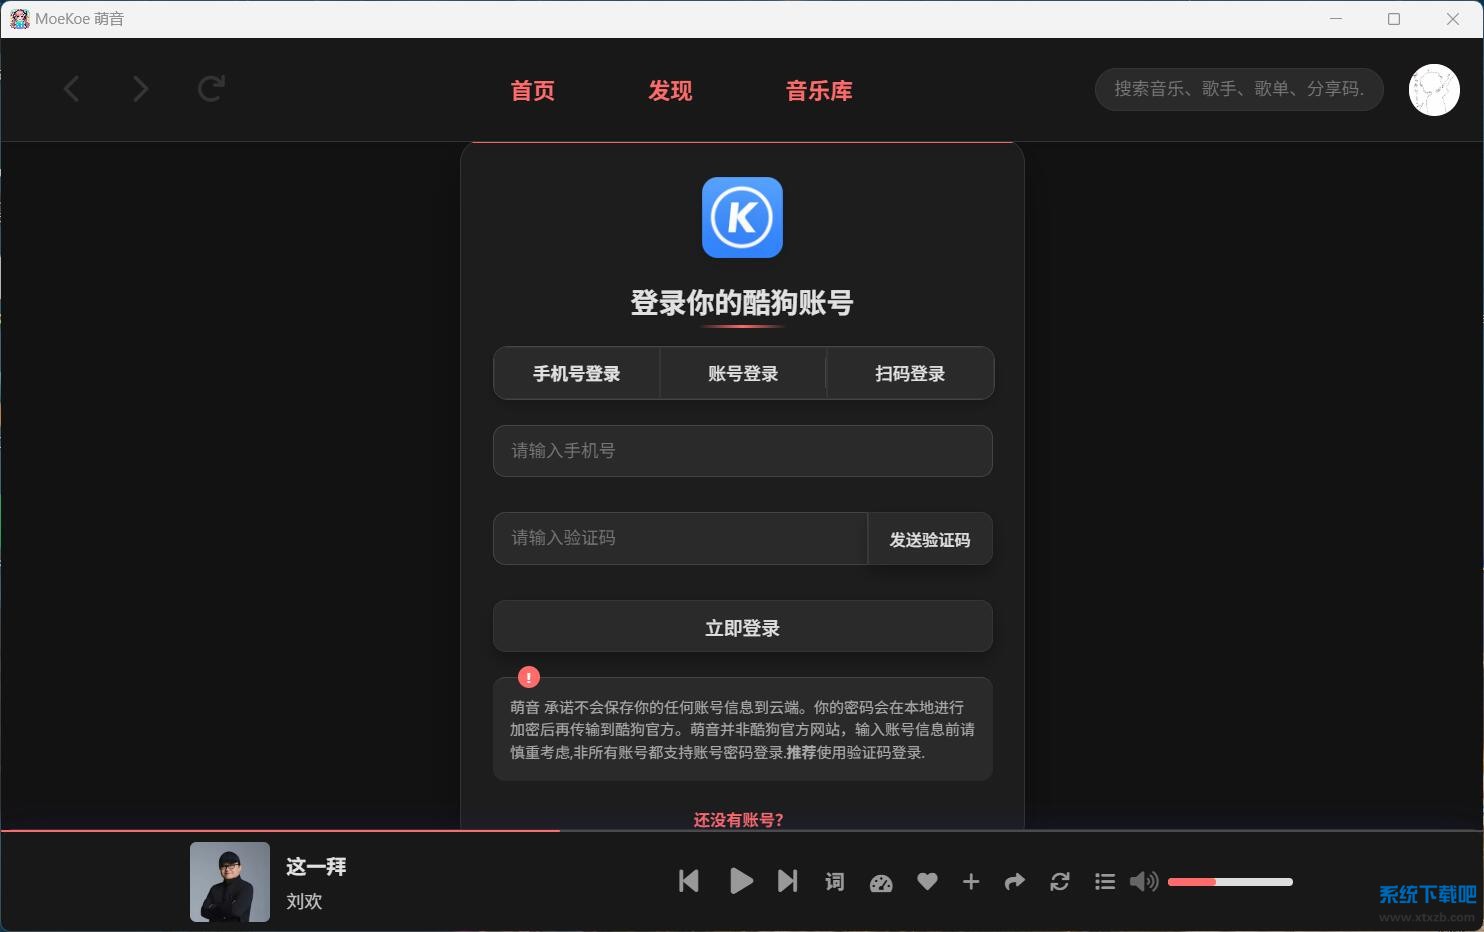The width and height of the screenshot is (1484, 932).
Task: Mute audio via the speaker icon
Action: [1143, 882]
